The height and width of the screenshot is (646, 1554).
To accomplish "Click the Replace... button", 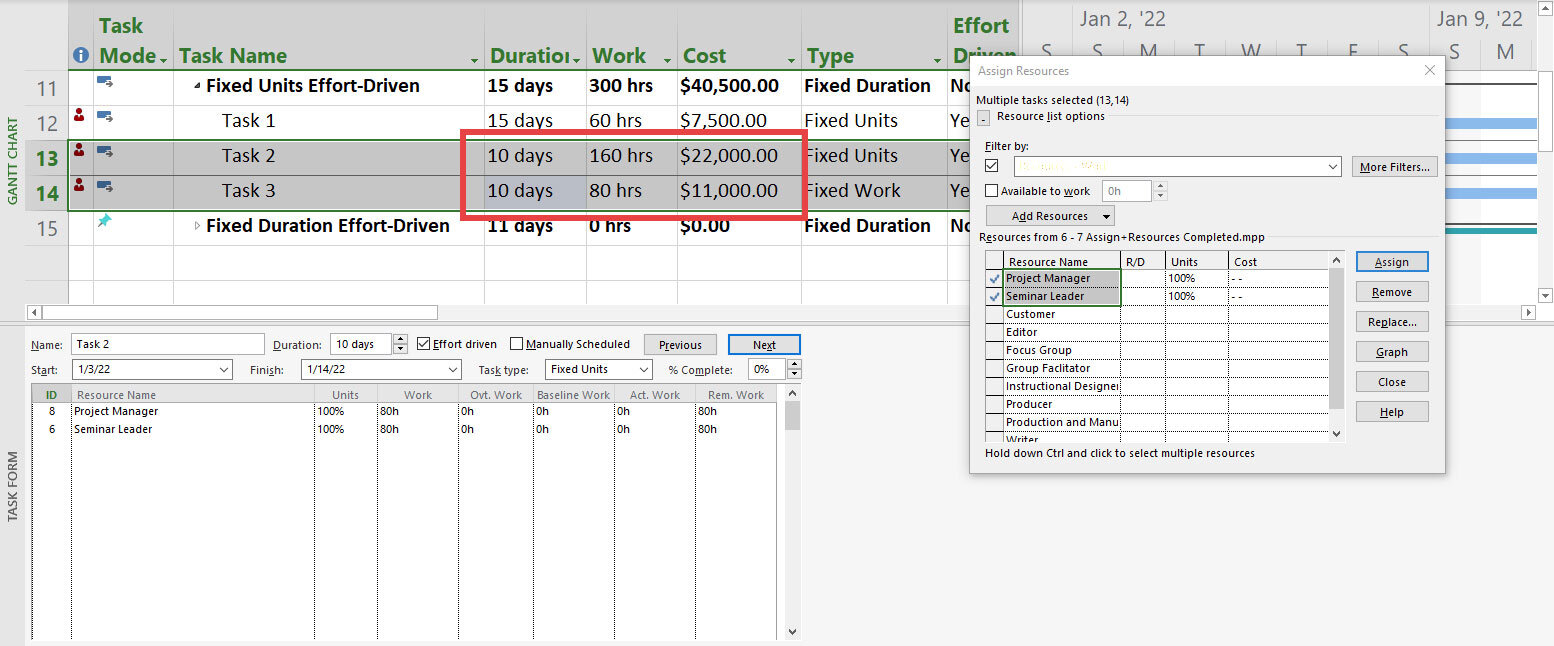I will pos(1392,322).
